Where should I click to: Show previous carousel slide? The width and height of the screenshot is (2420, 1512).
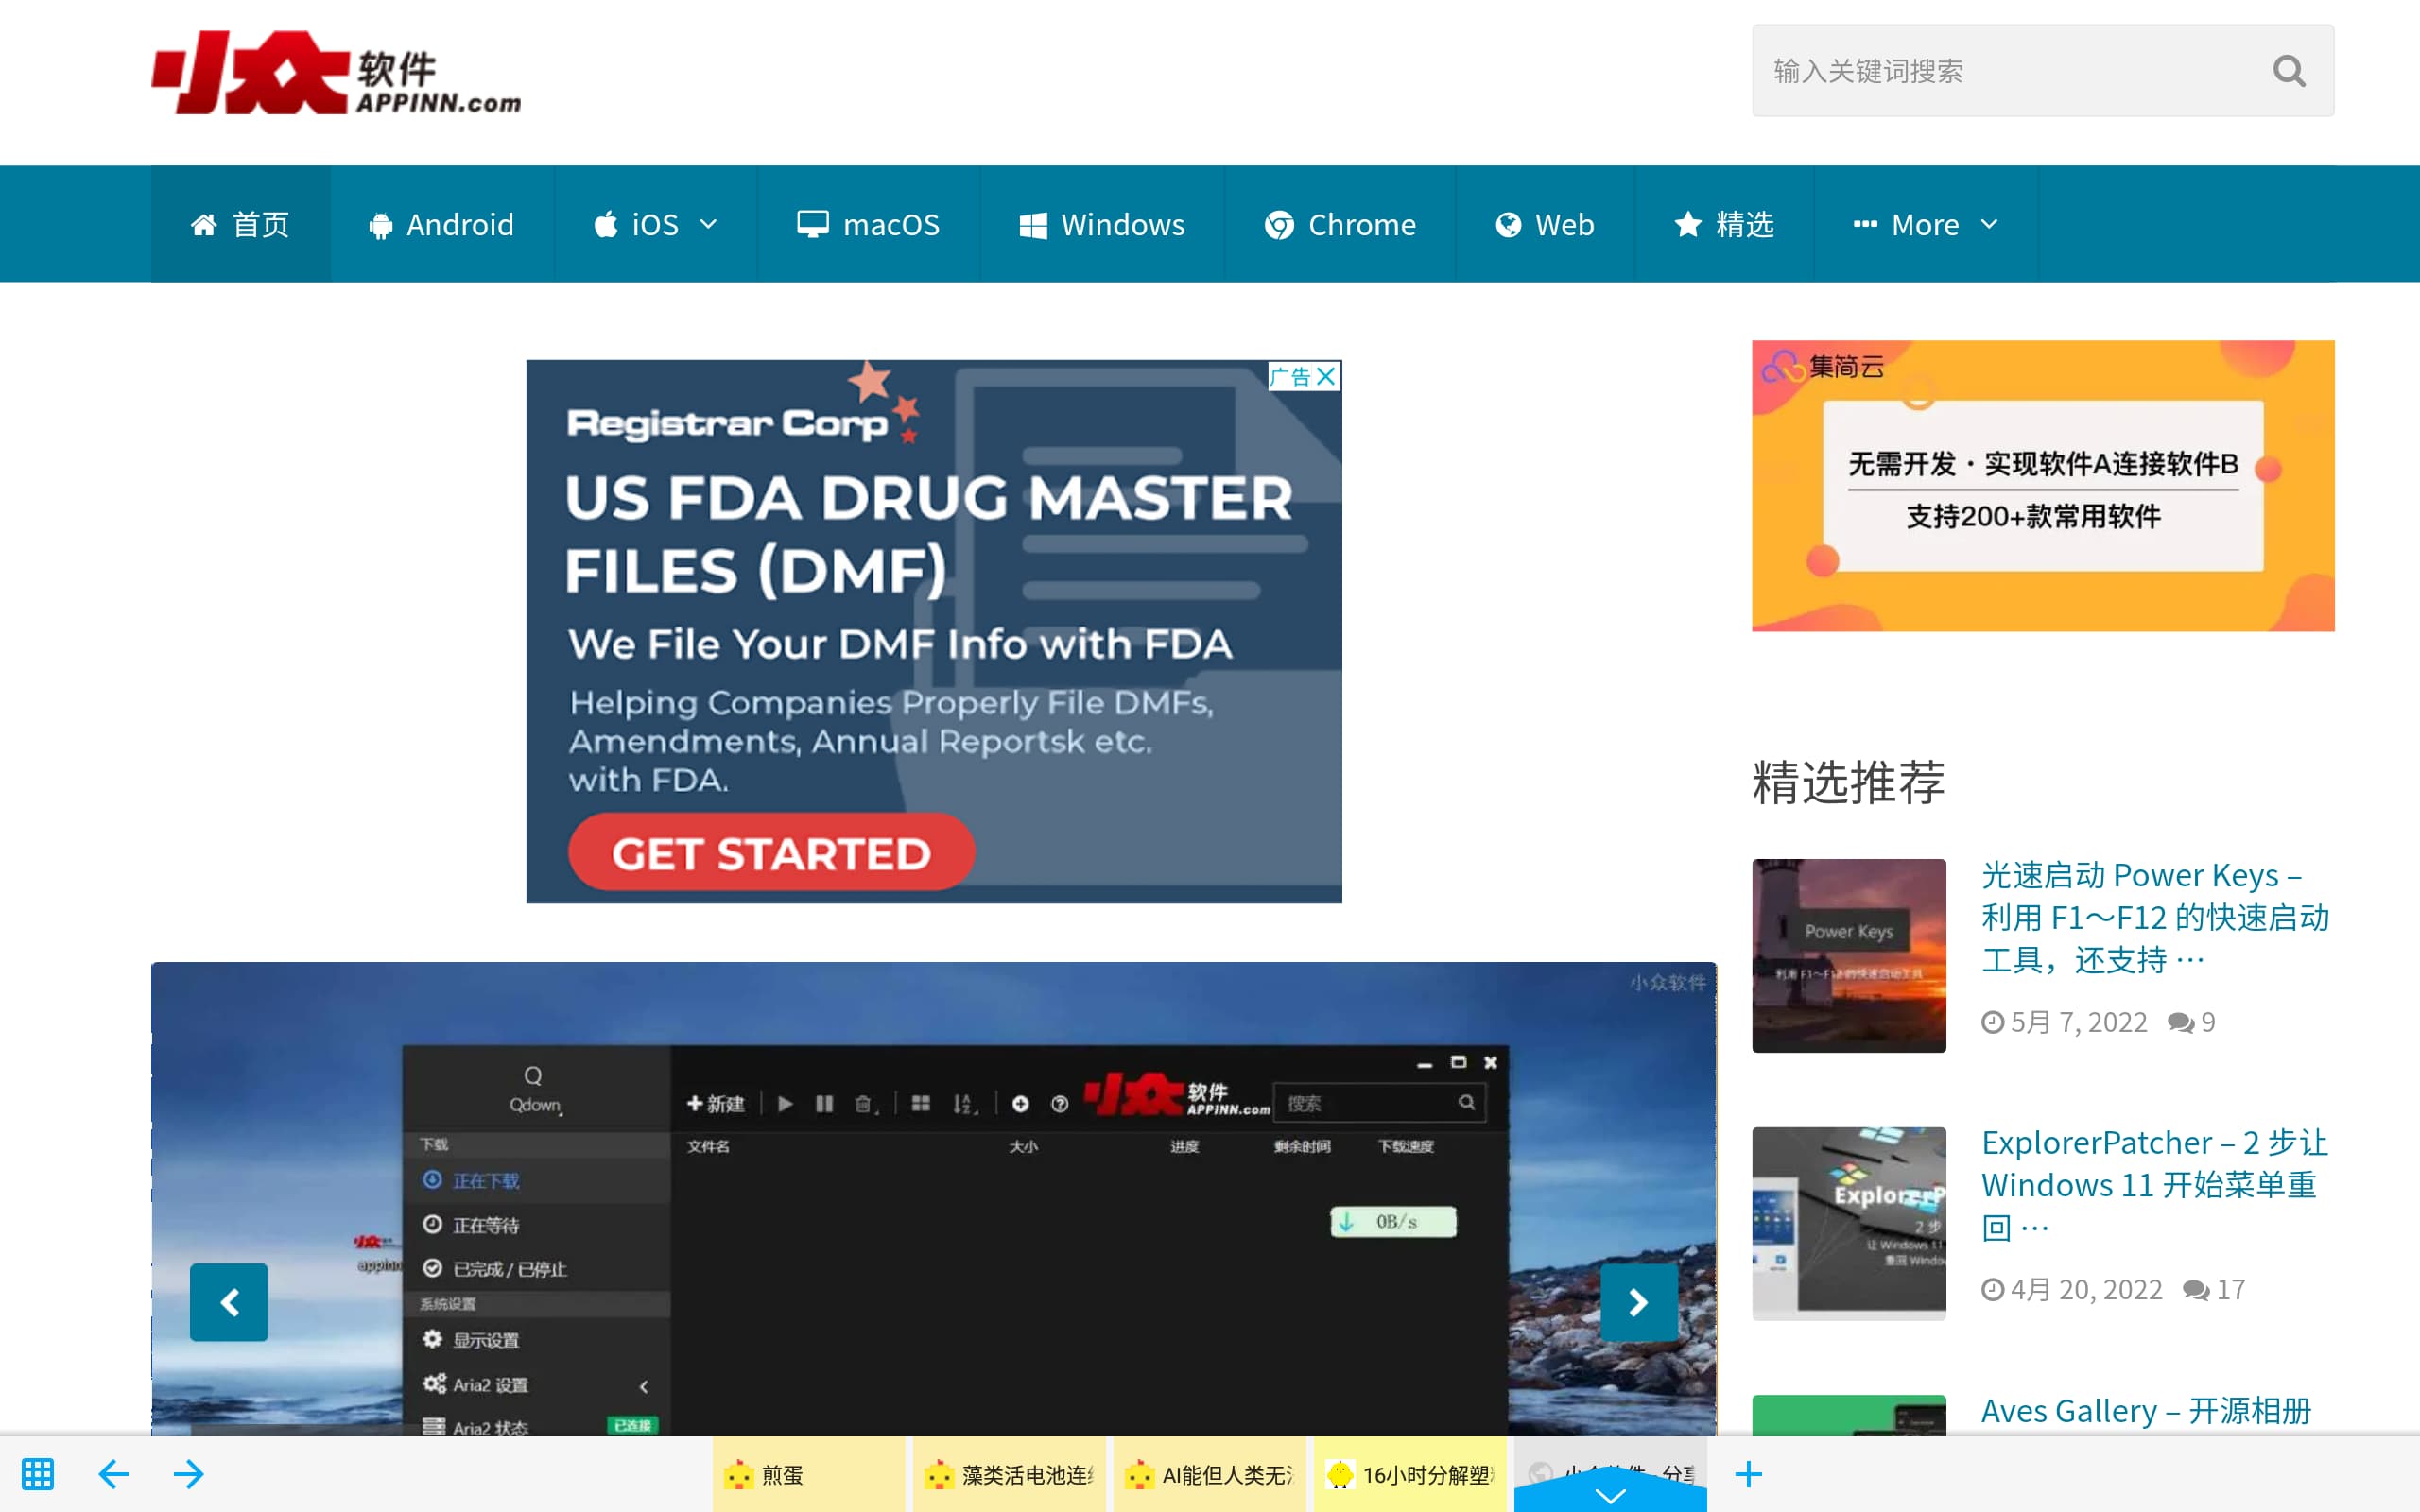[229, 1301]
